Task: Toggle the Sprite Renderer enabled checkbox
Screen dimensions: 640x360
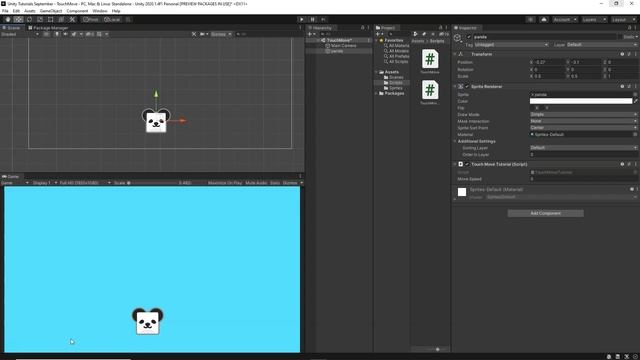Action: [467, 87]
